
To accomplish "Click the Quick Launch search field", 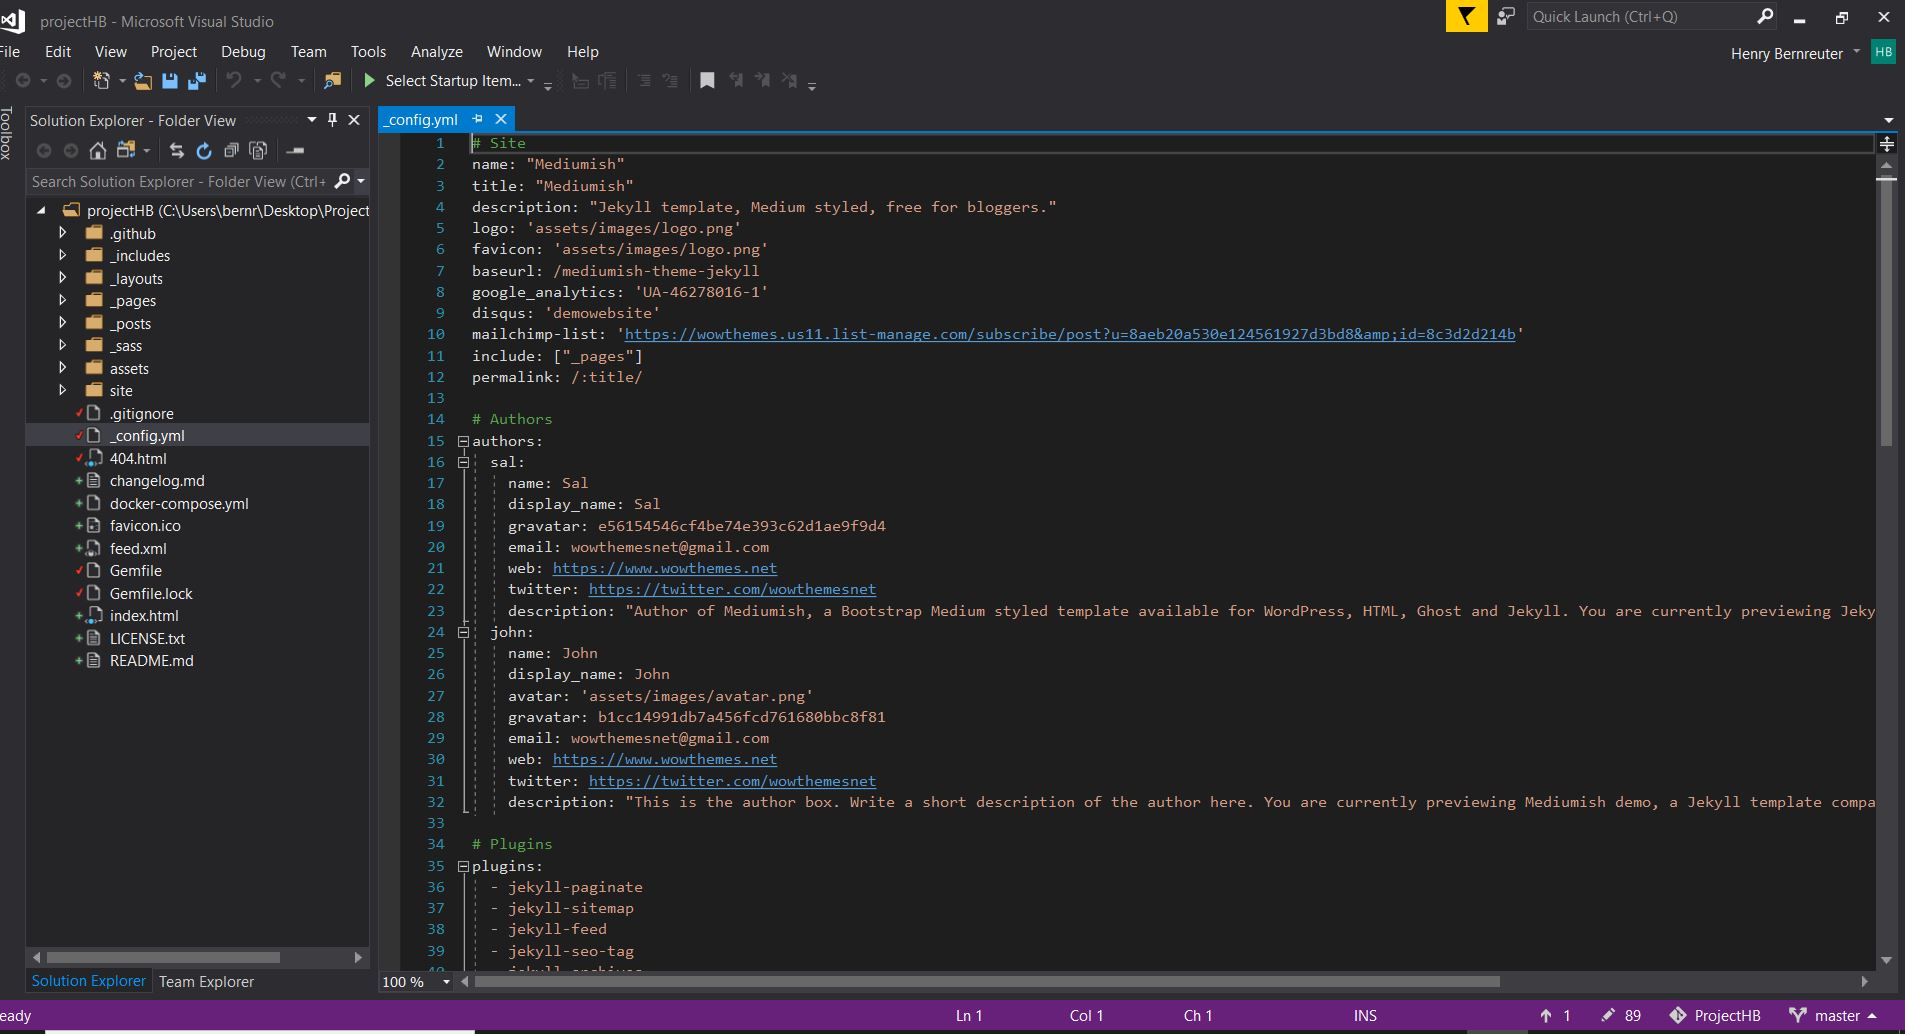I will click(1640, 16).
